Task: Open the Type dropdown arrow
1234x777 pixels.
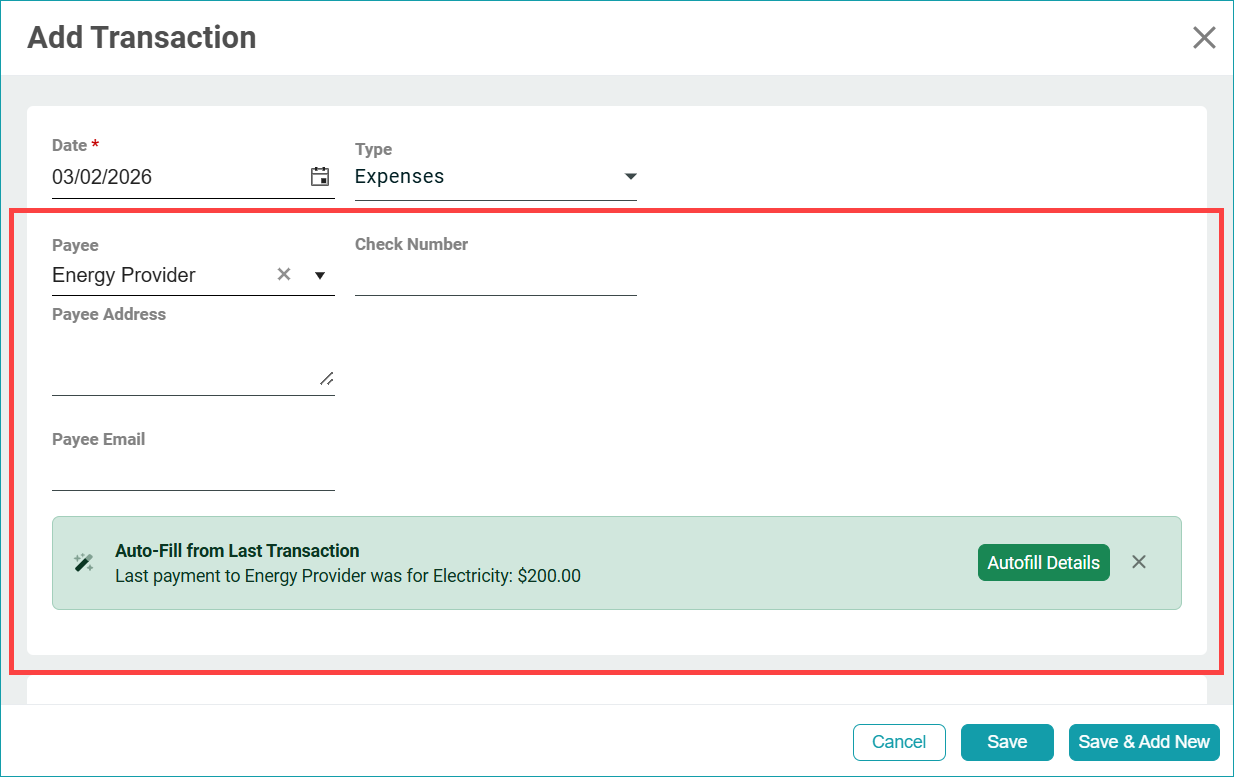Action: click(x=630, y=177)
